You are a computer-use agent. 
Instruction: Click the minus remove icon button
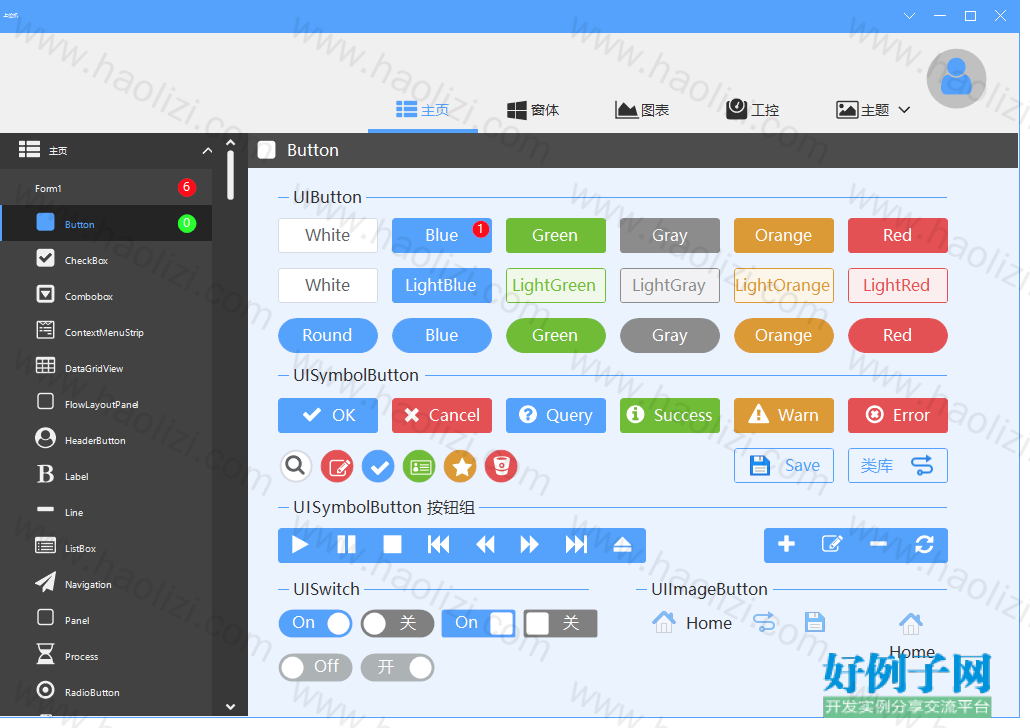(x=878, y=545)
